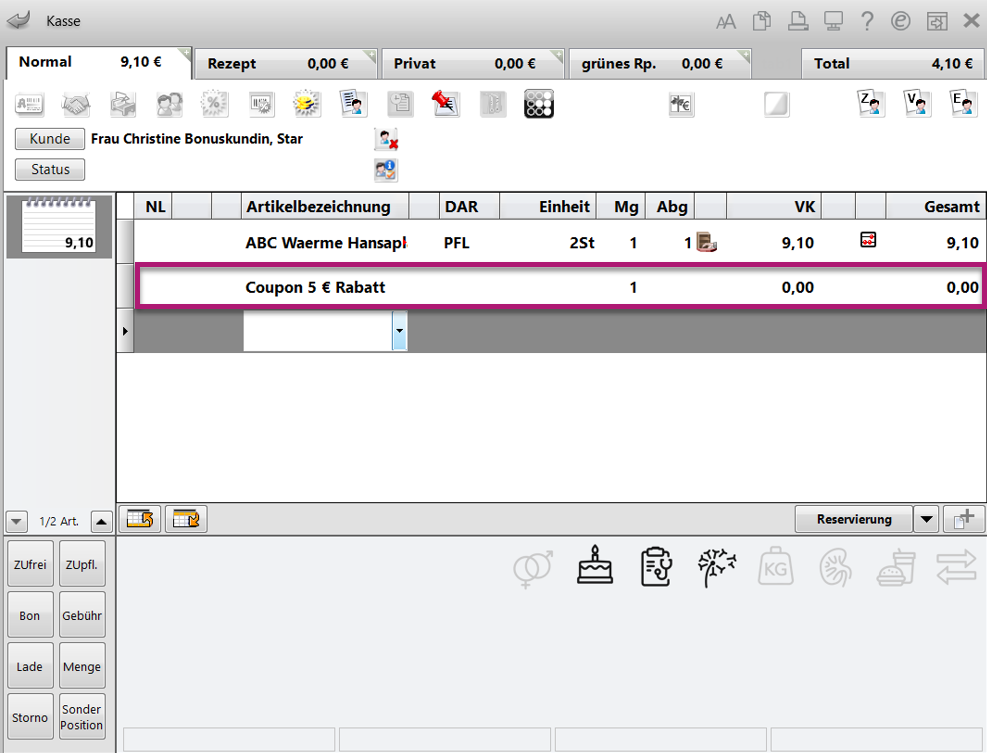This screenshot has height=753, width=987.
Task: Click the printer icon in title bar
Action: coord(797,21)
